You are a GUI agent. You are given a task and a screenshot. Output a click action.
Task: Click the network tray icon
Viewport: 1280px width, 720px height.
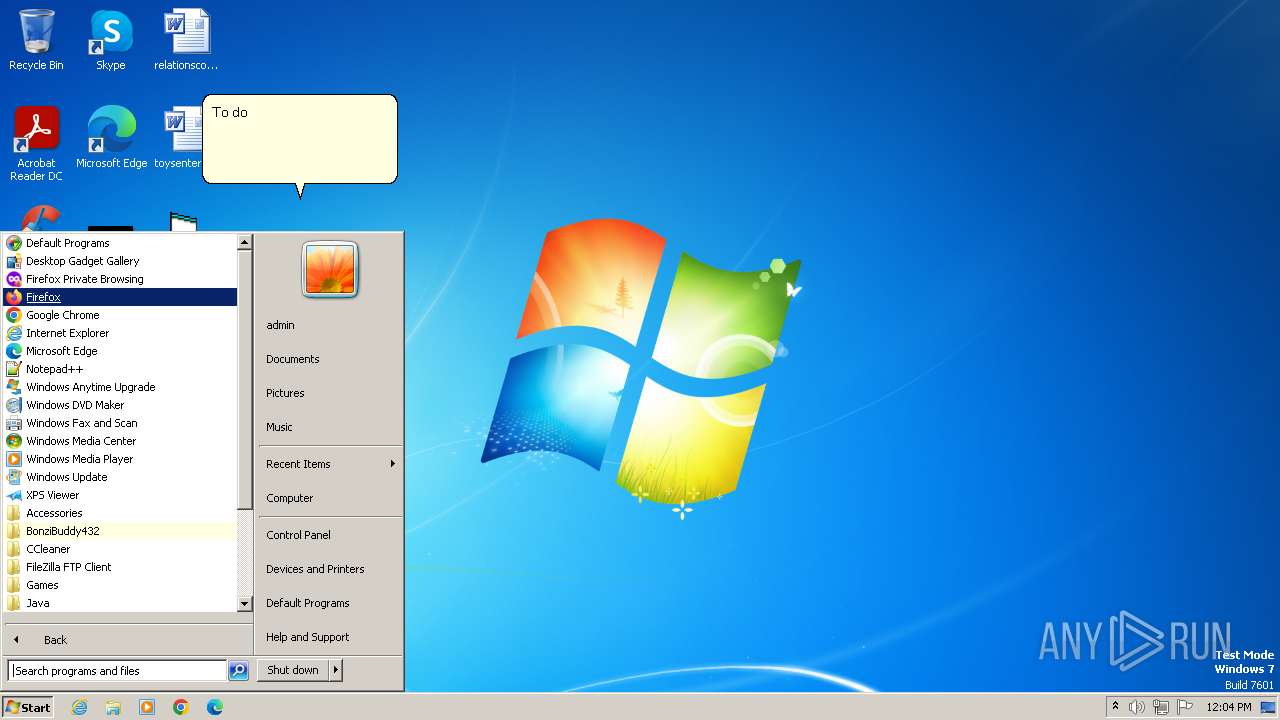[x=1161, y=707]
